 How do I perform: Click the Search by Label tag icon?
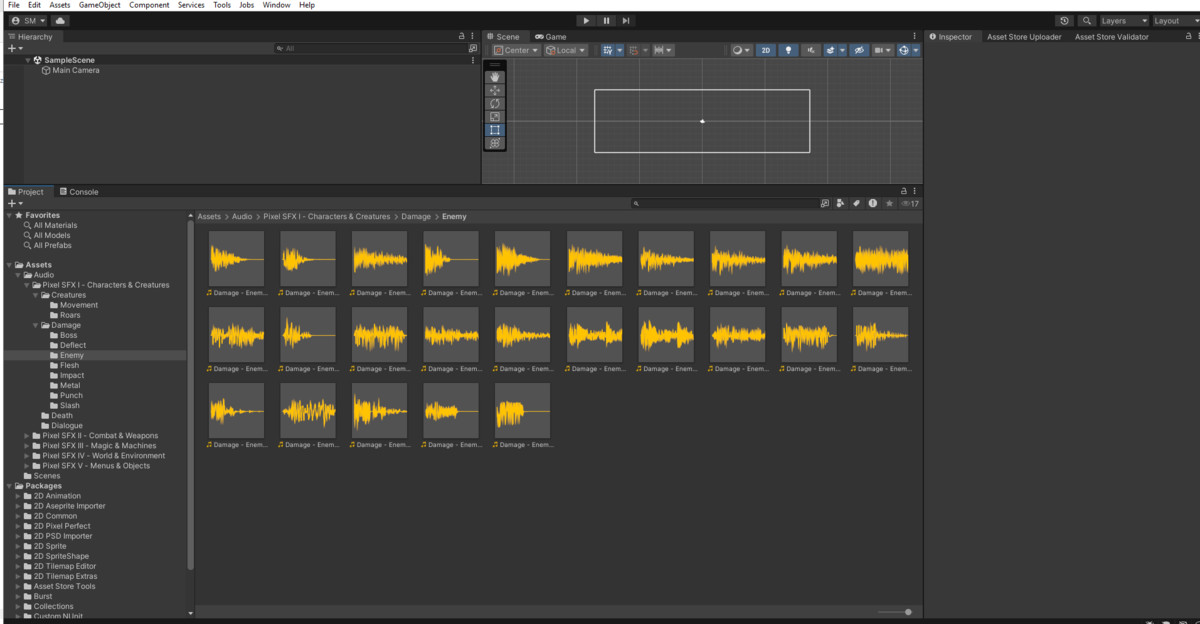click(856, 203)
